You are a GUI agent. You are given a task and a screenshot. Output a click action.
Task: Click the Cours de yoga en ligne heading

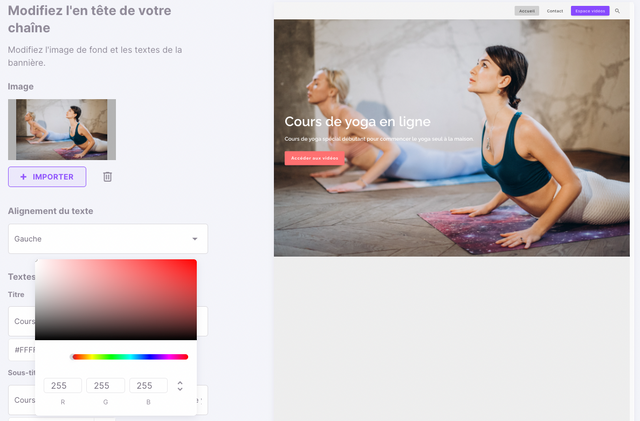[x=357, y=122]
